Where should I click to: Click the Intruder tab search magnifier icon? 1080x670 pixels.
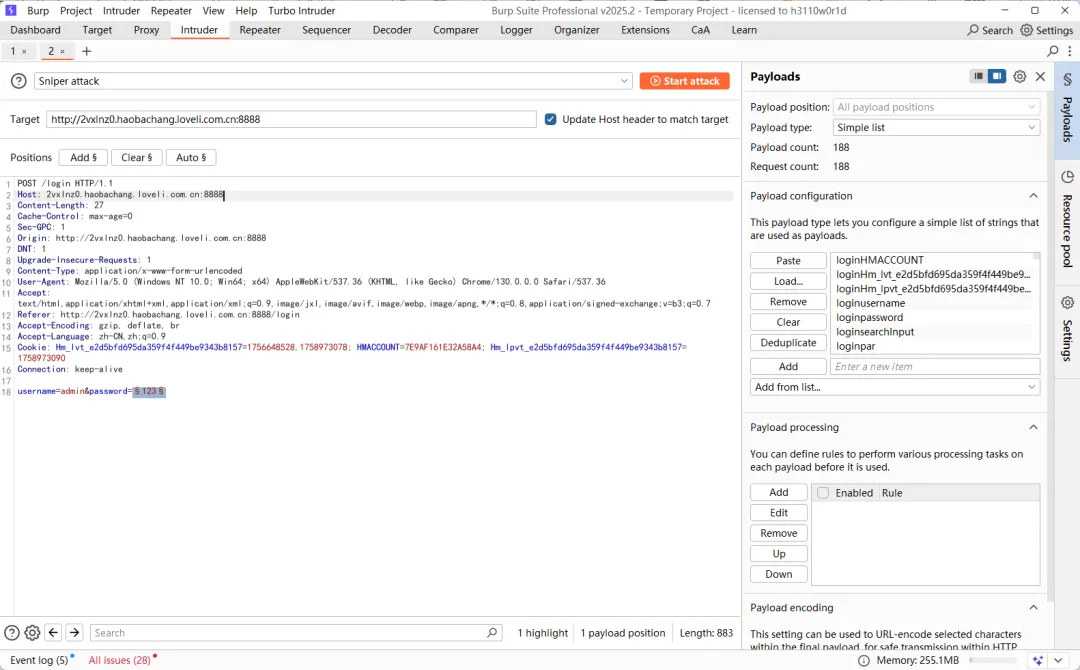1052,51
